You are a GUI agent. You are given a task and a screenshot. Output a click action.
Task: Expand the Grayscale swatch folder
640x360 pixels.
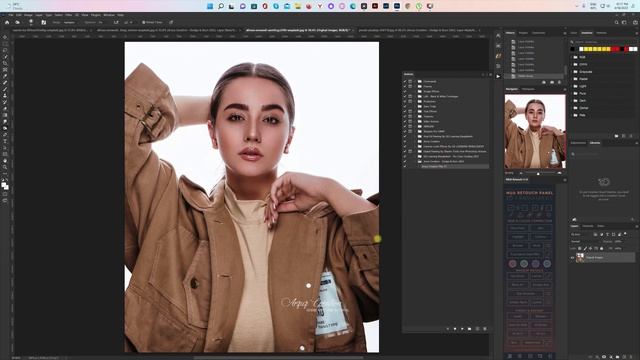572,72
